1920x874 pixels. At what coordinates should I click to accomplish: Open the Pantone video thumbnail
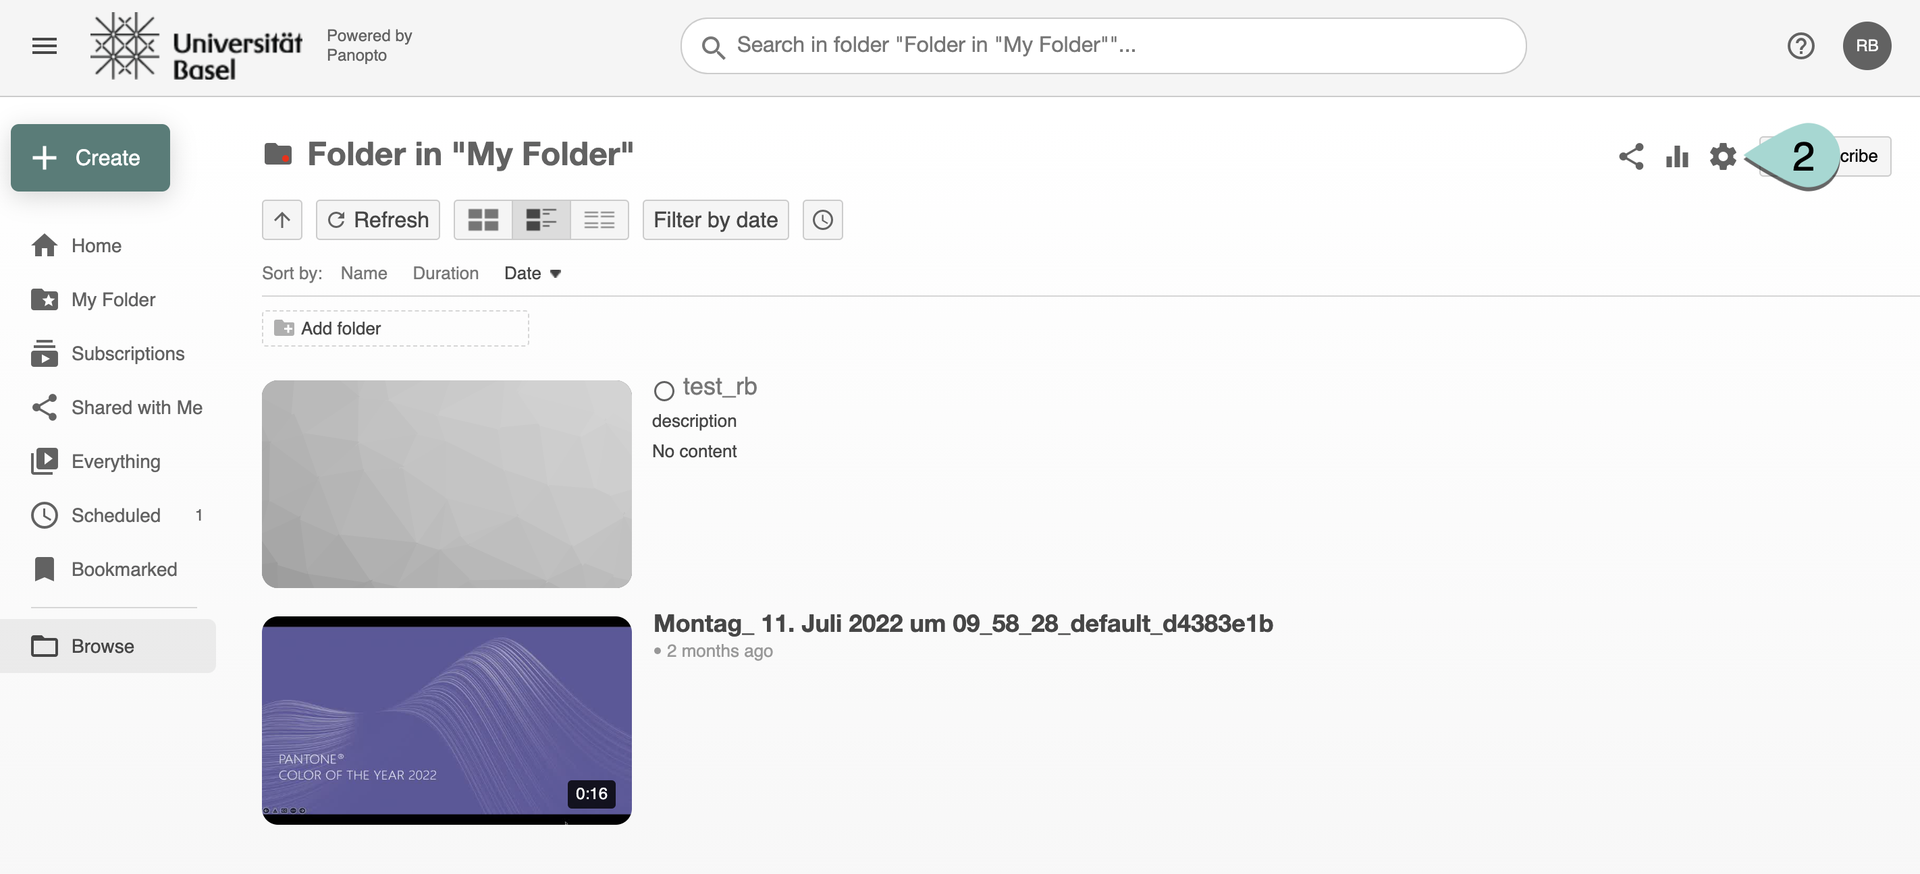pos(446,720)
